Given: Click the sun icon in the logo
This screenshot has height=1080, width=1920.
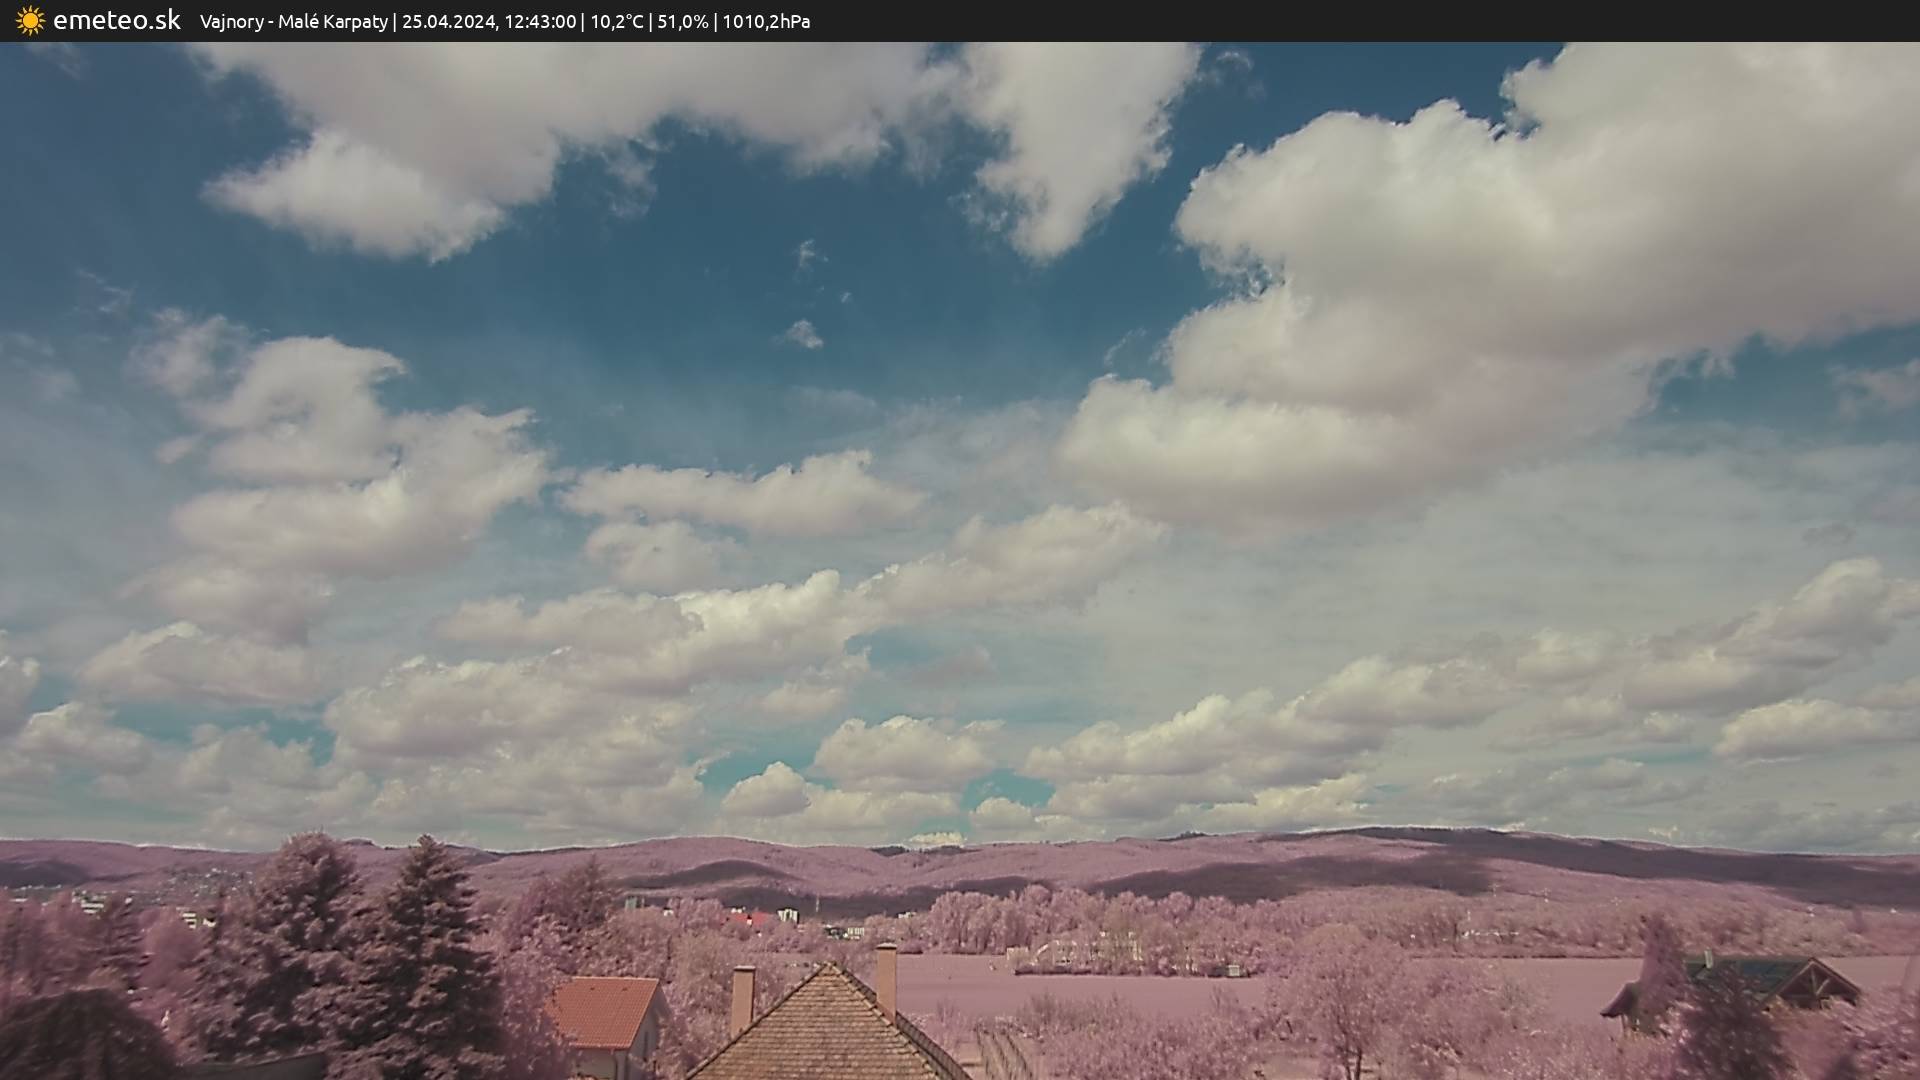Looking at the screenshot, I should point(30,21).
